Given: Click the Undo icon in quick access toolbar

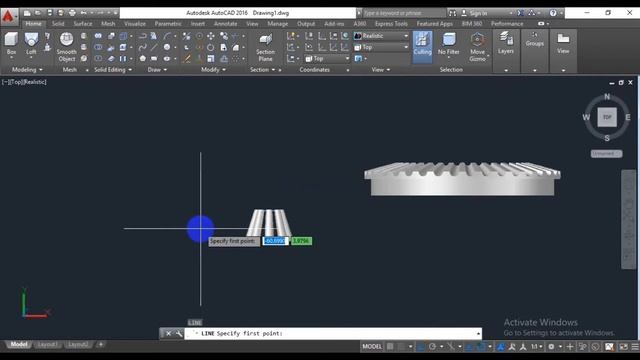Looking at the screenshot, I should coord(83,13).
